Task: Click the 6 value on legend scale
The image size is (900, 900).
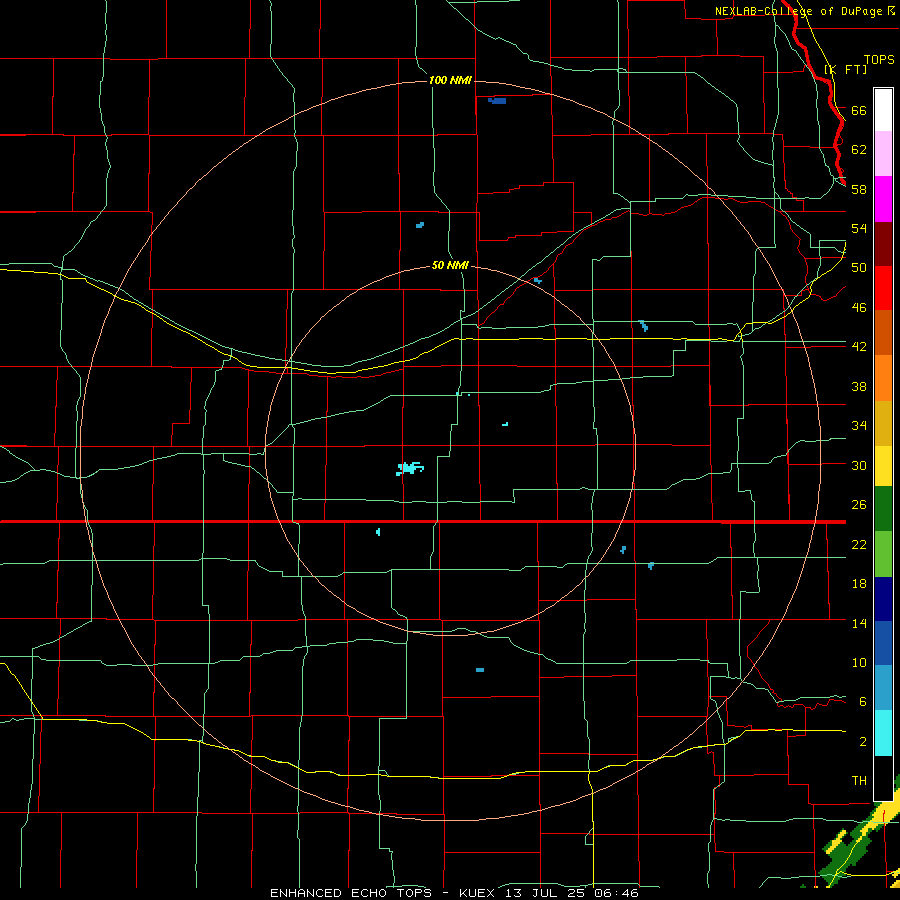Action: 863,702
